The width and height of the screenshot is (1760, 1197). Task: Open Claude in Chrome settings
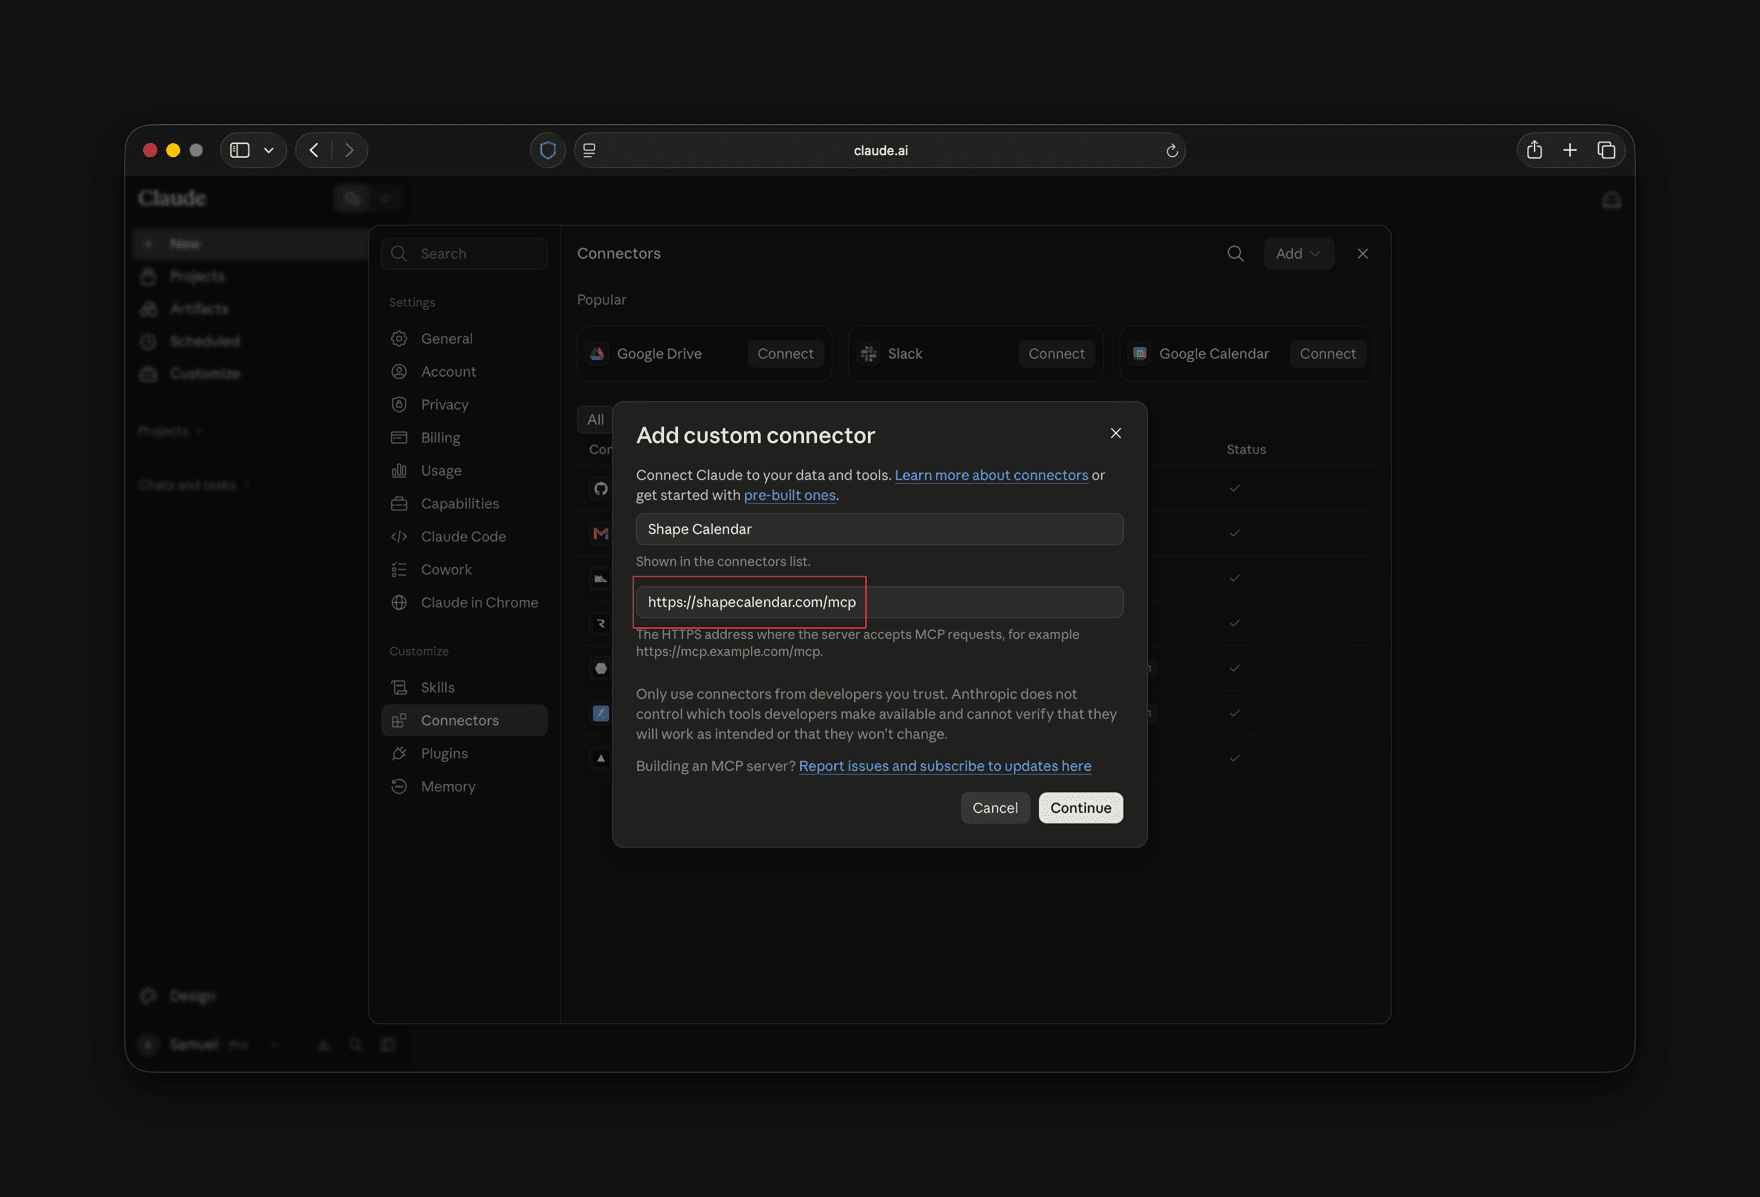coord(464,603)
